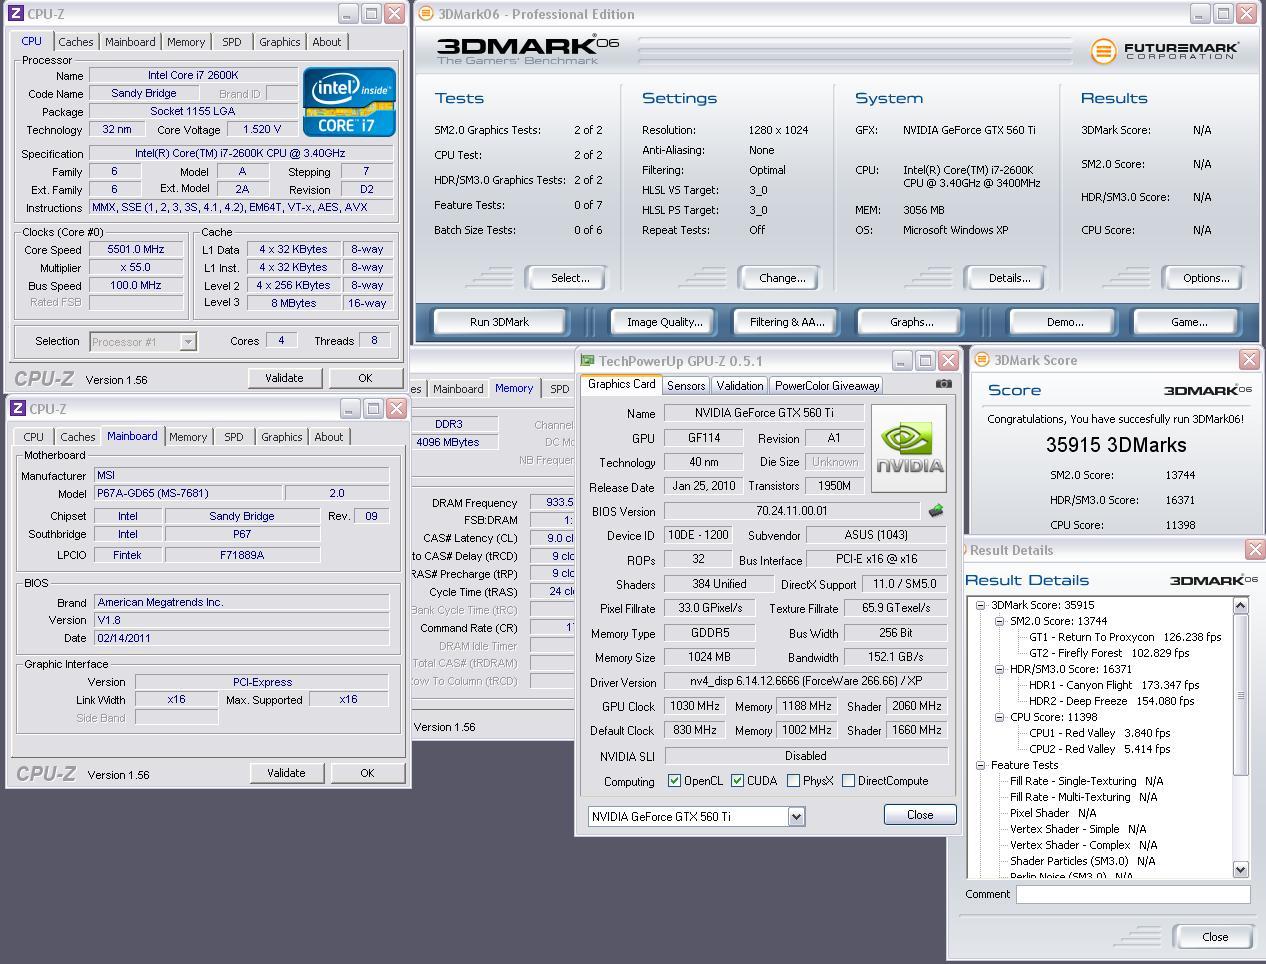Screen dimensions: 1266x964
Task: Toggle the OpenCL checkbox in GPU-Z
Action: point(674,781)
